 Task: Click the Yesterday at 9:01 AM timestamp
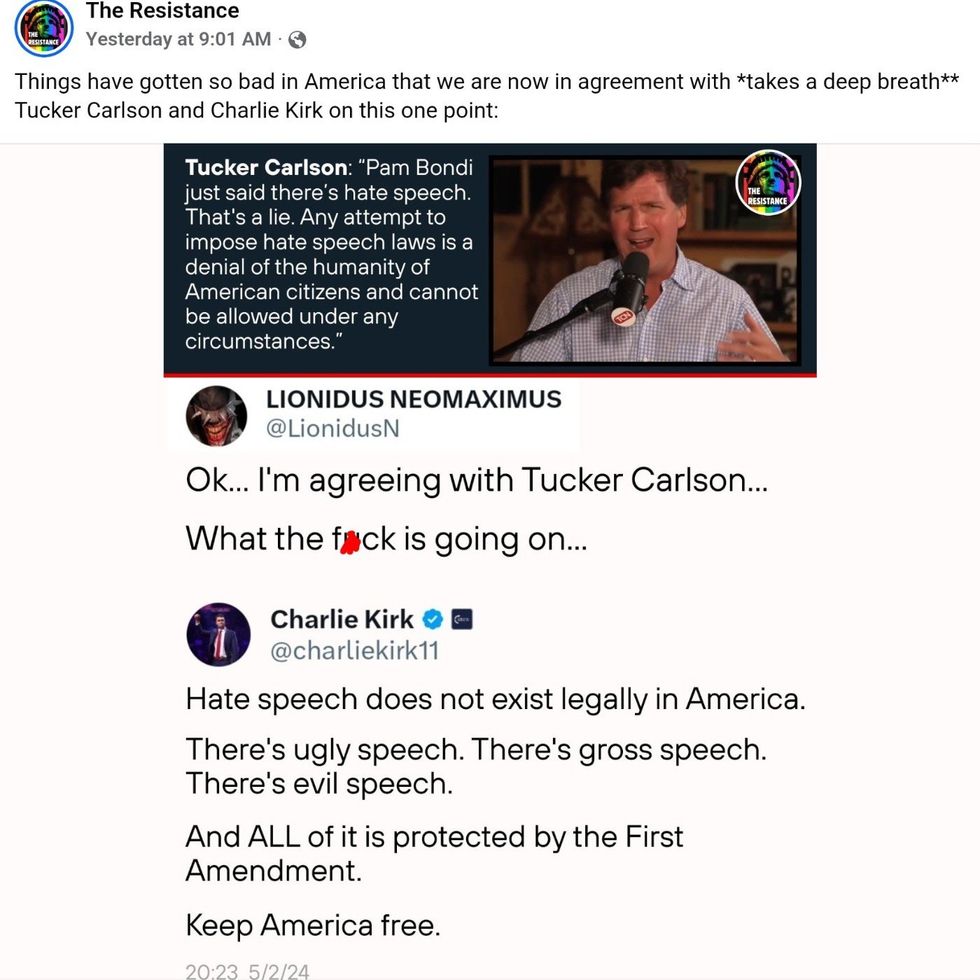[x=178, y=39]
